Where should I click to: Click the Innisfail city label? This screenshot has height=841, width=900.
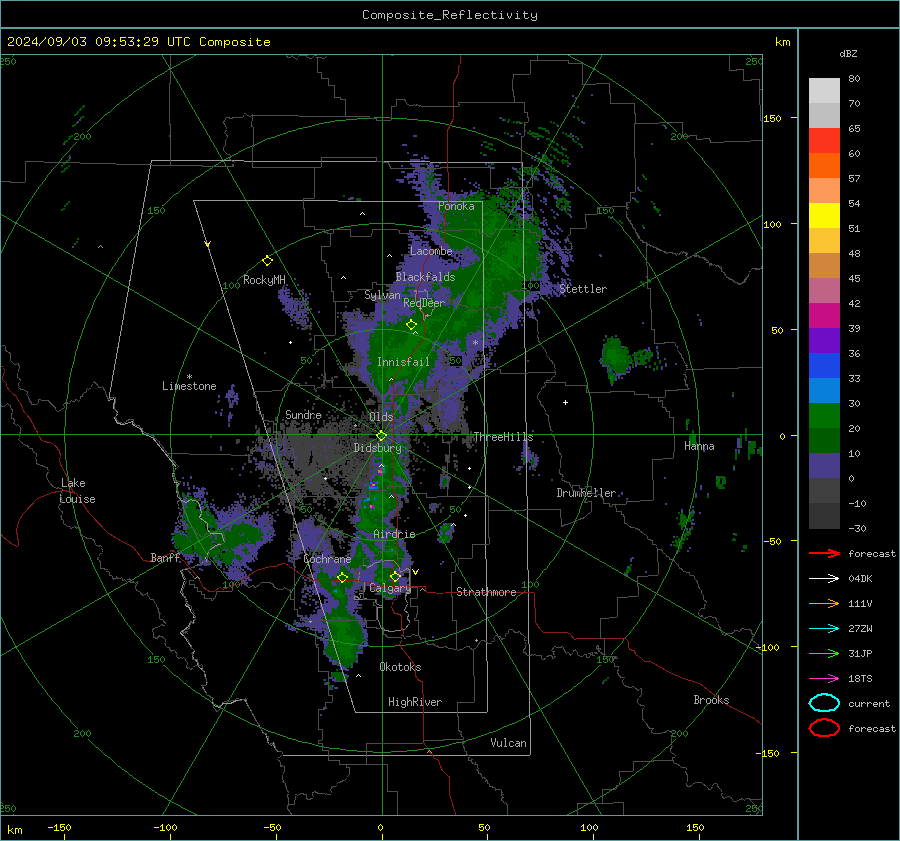tap(403, 362)
